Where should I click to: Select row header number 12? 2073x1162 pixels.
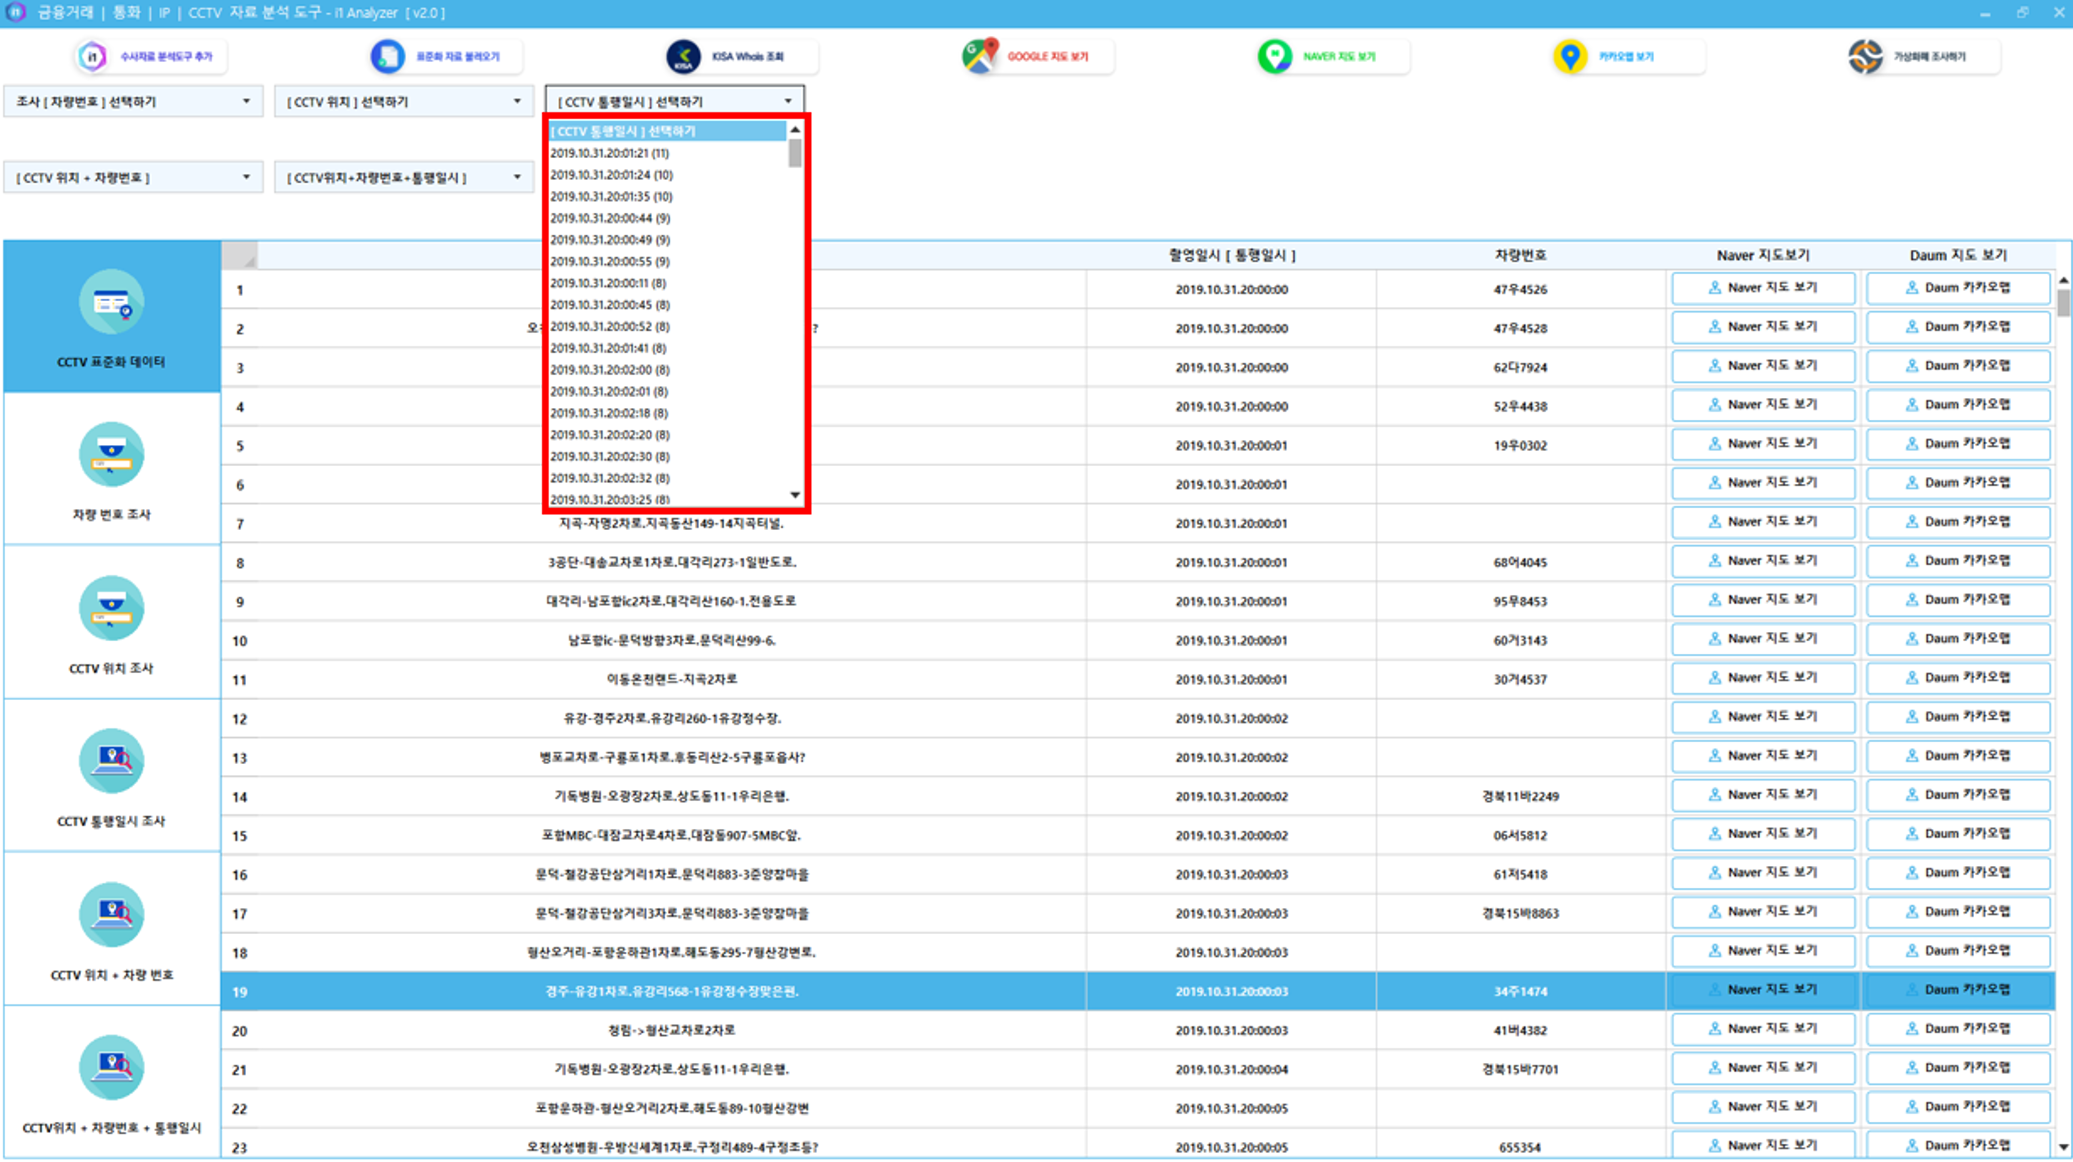[x=240, y=719]
